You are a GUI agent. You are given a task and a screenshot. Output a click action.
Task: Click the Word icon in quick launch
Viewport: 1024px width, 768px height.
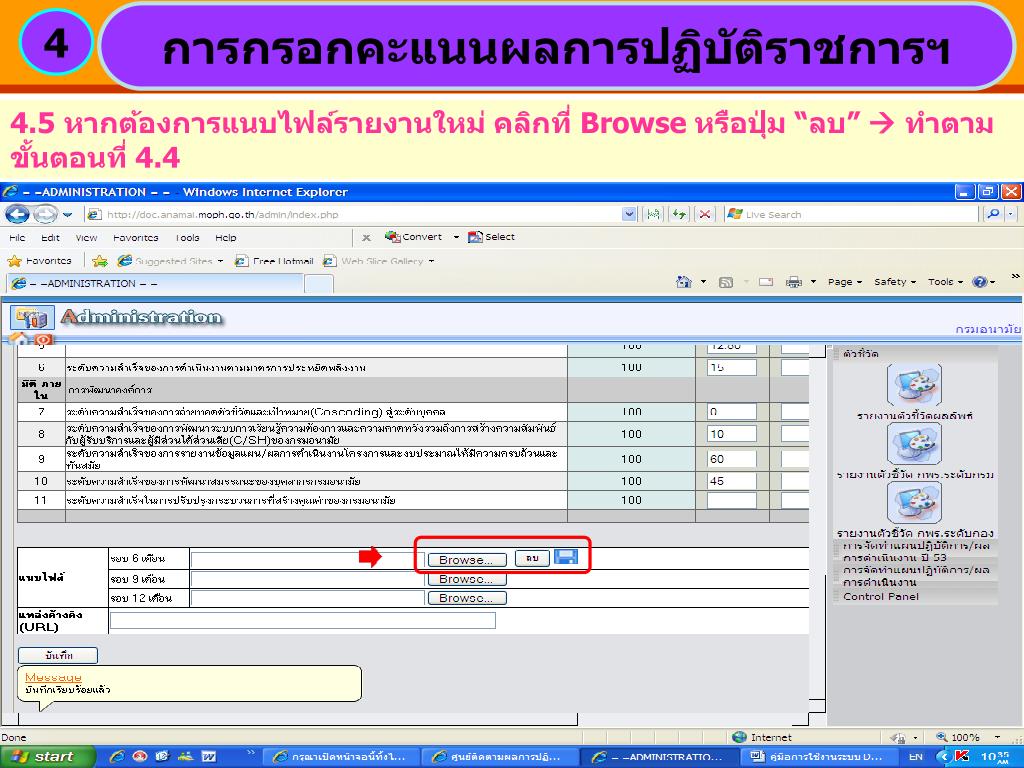(209, 756)
